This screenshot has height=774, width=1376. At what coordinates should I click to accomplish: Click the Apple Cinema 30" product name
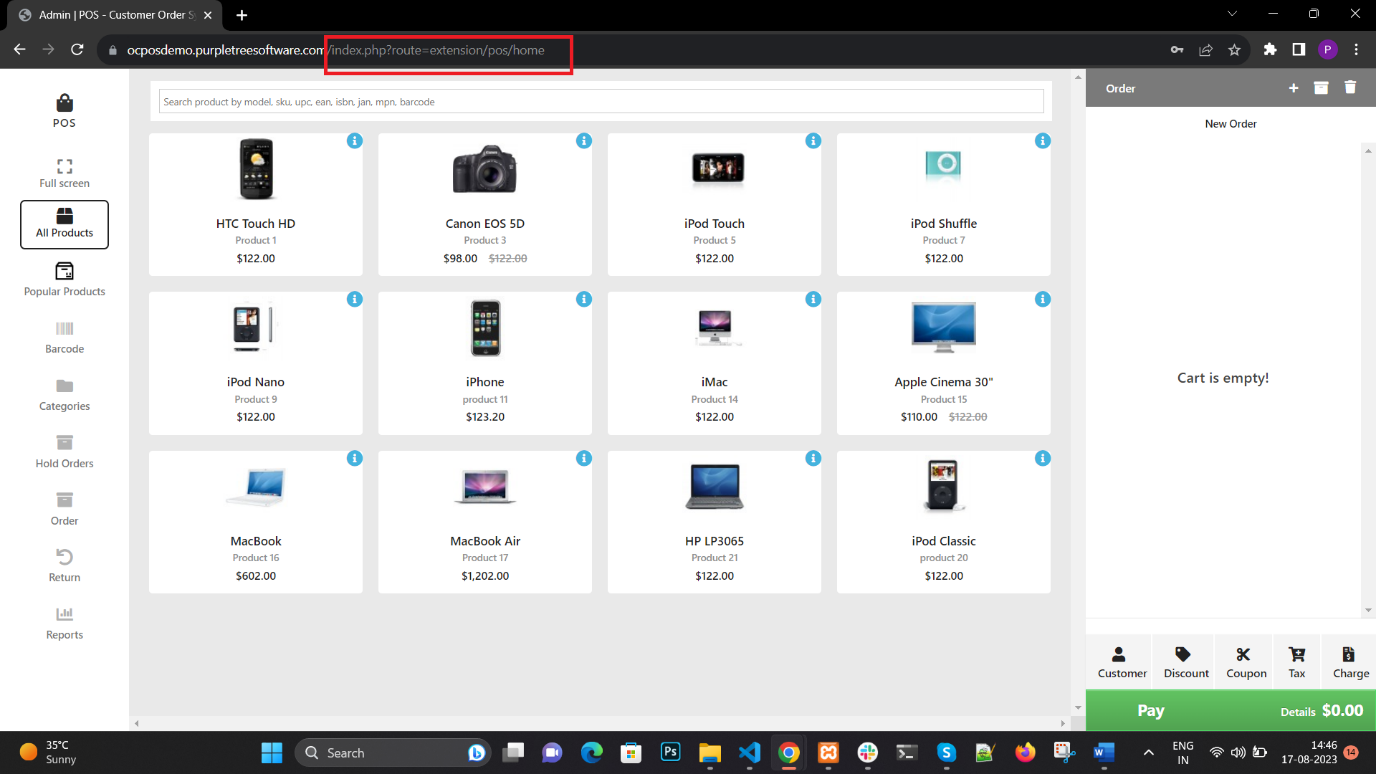[x=944, y=382]
